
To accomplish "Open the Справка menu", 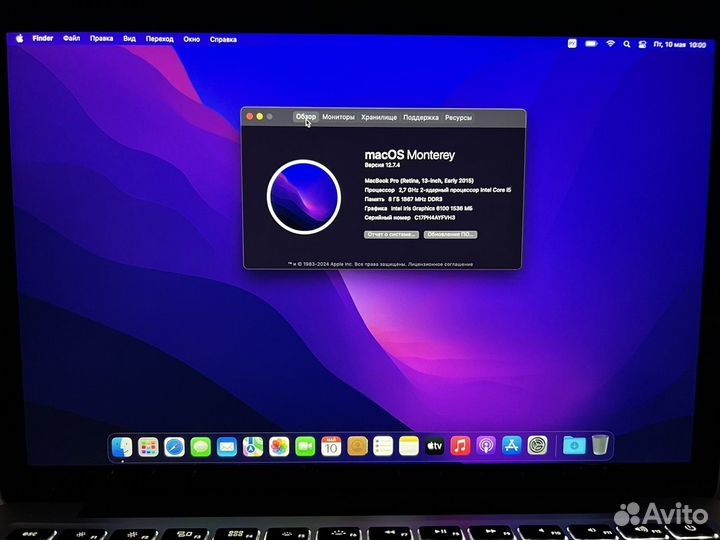I will pos(223,39).
